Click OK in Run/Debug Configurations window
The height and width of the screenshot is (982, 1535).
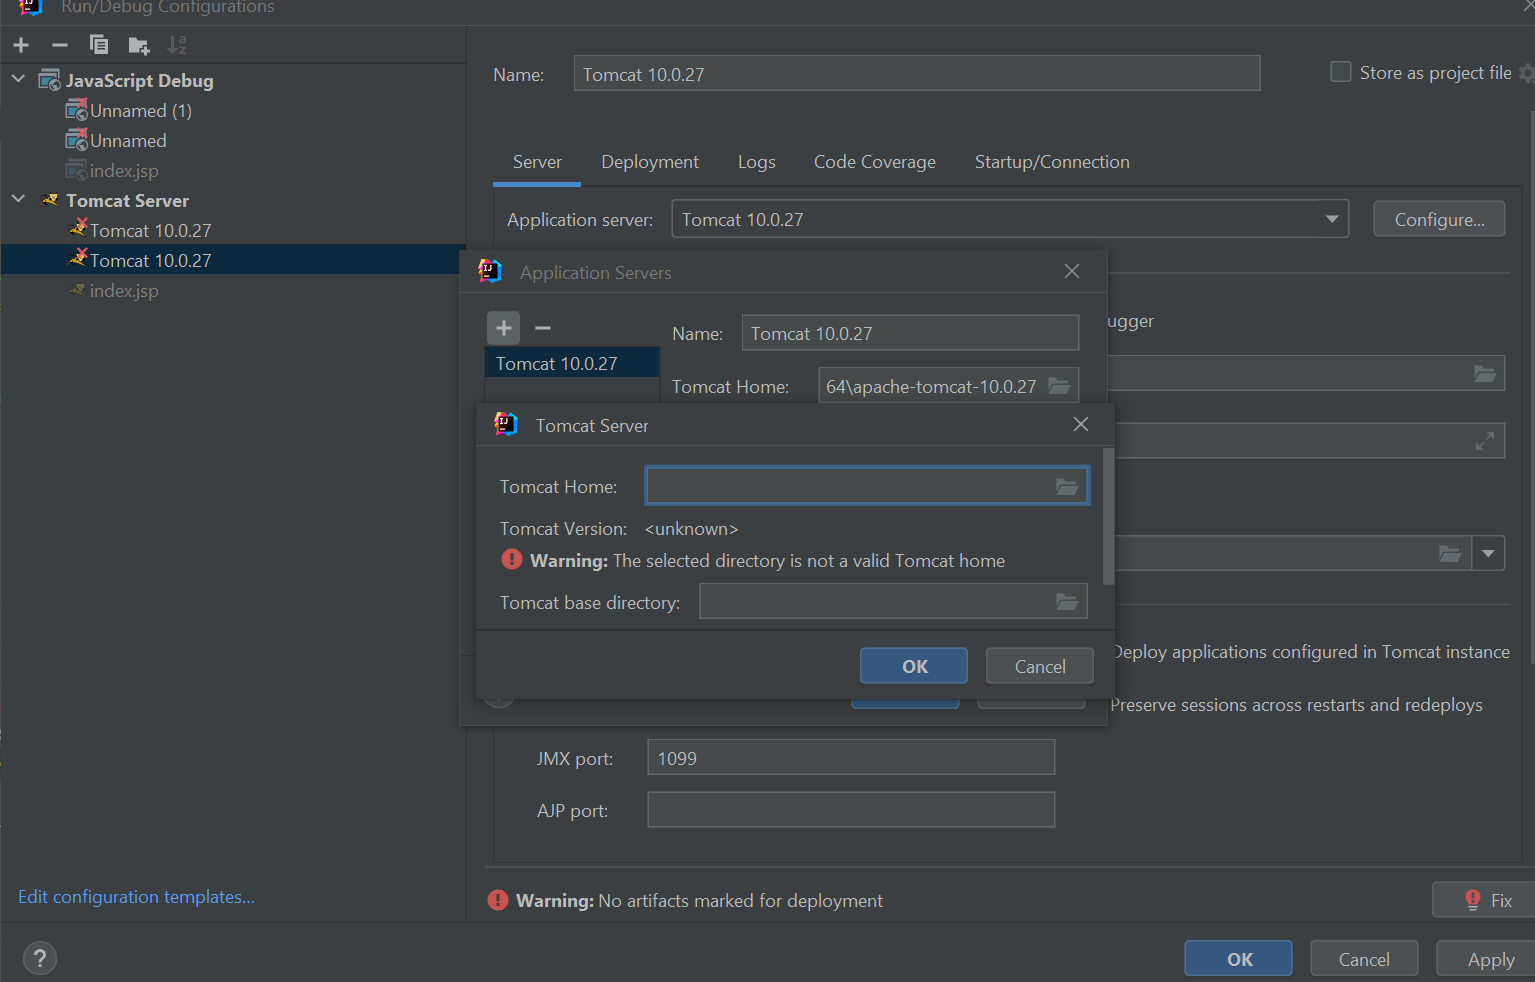pos(1239,959)
